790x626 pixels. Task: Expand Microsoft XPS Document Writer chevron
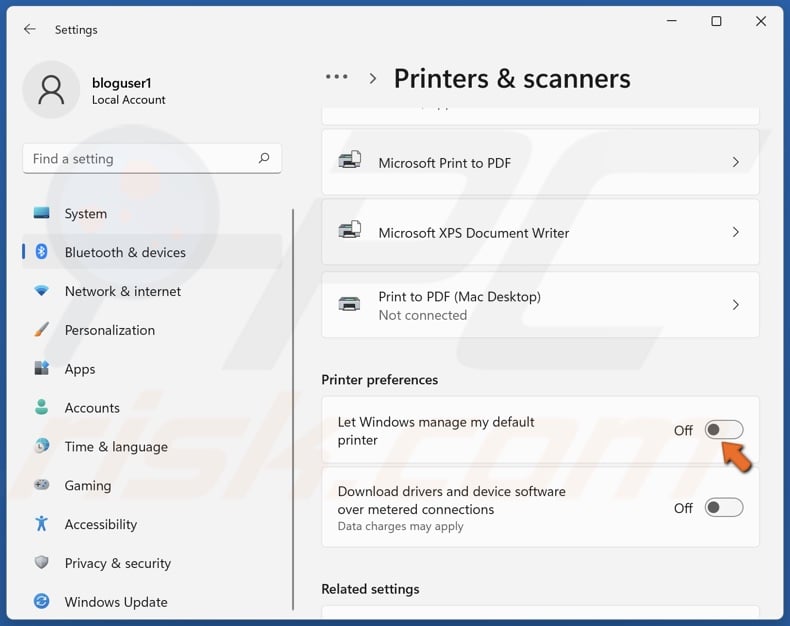pos(736,232)
